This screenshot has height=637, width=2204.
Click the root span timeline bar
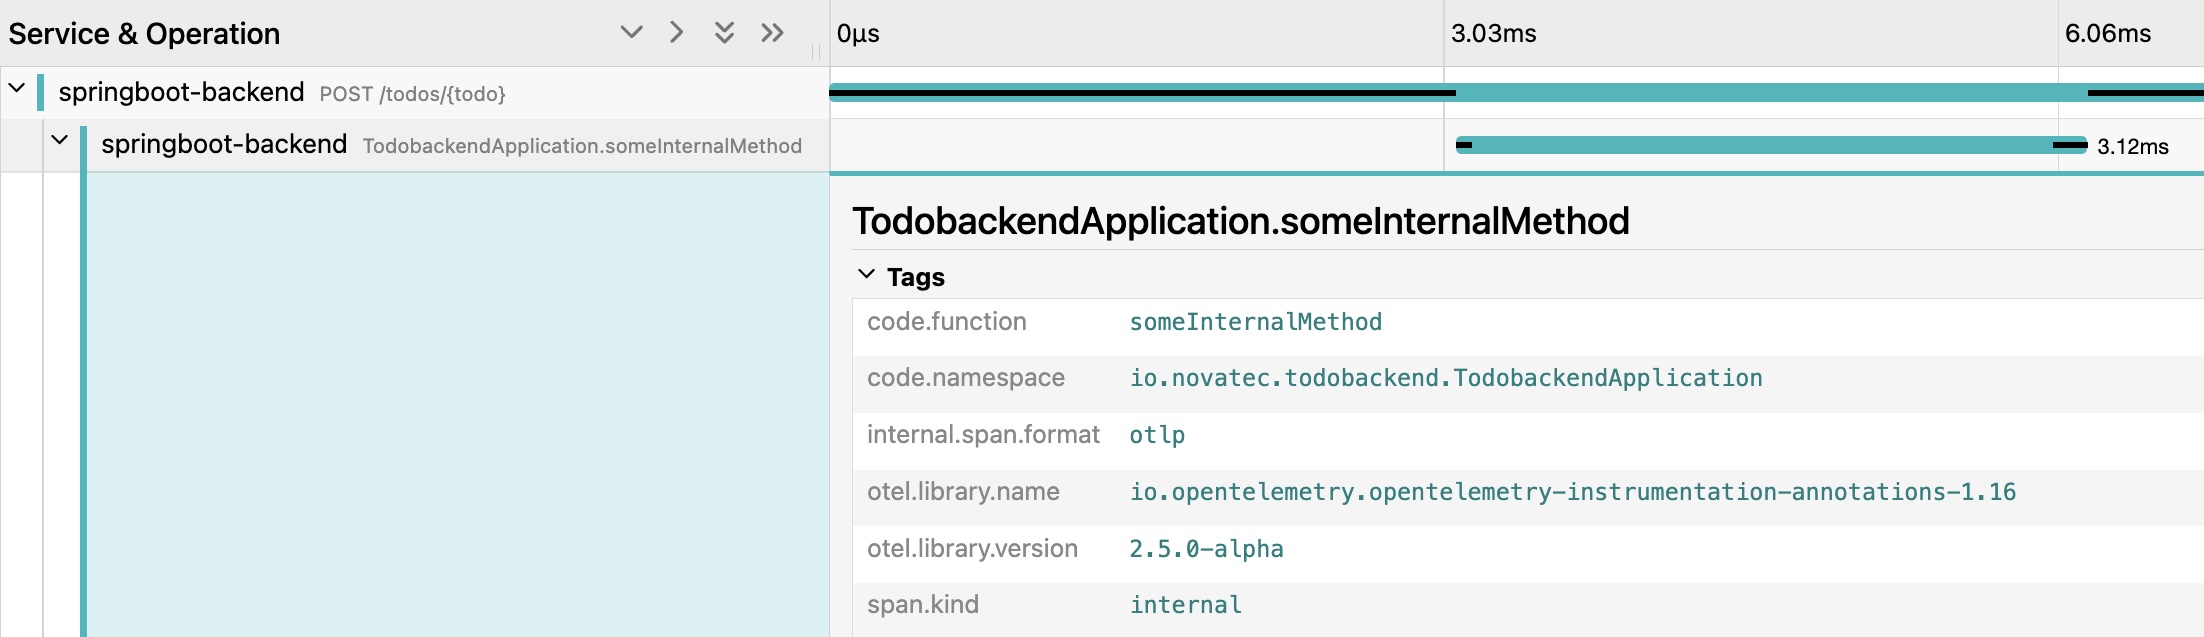tap(1516, 93)
